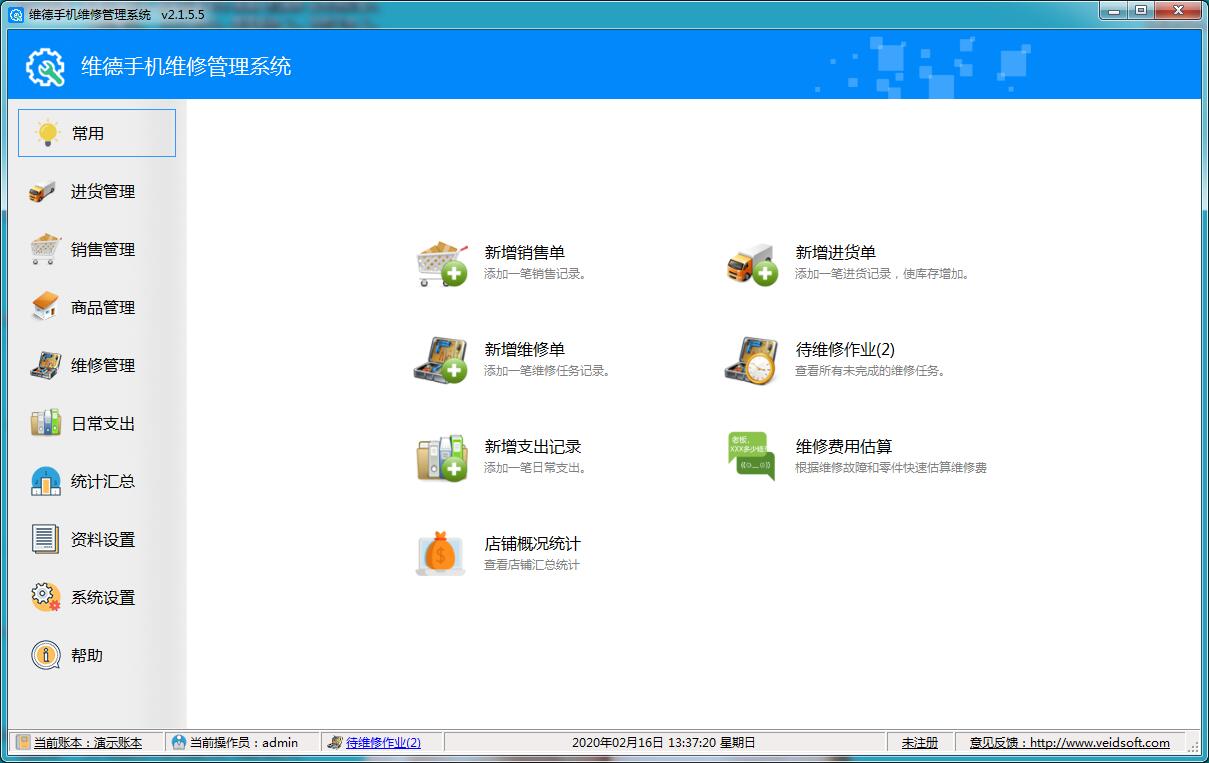The height and width of the screenshot is (763, 1209).
Task: Click the operator avatar icon in status bar
Action: point(179,742)
